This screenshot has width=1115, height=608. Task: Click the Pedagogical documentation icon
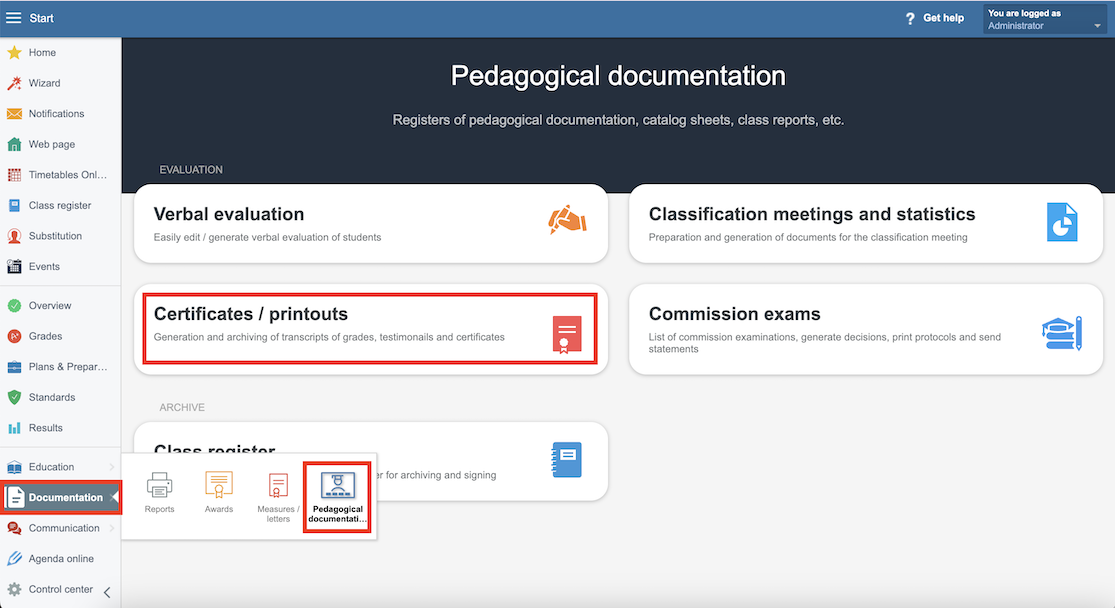point(337,487)
